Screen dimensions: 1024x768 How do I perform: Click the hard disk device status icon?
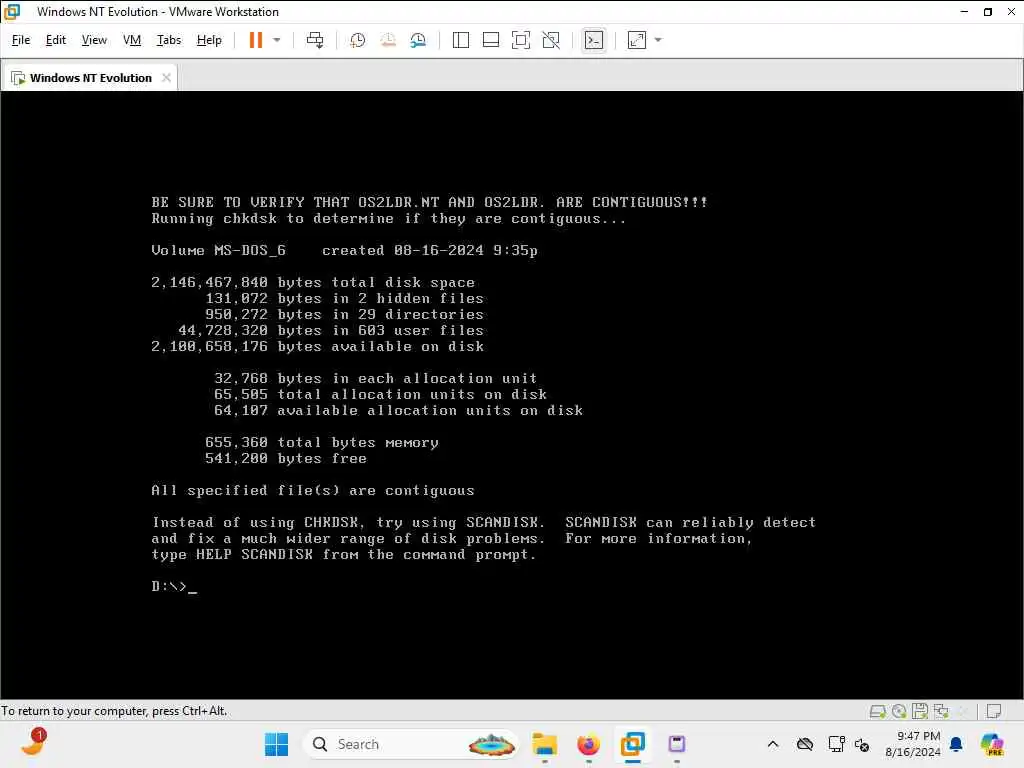tap(878, 711)
